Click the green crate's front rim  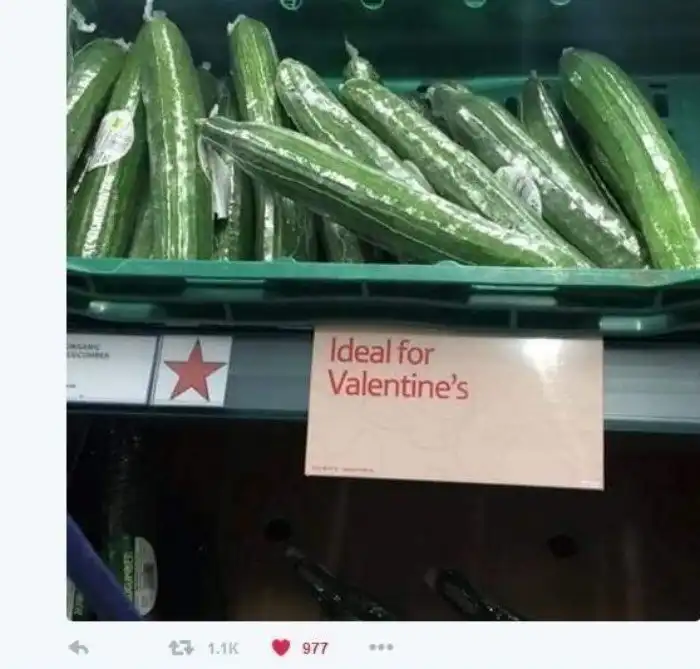coord(383,272)
